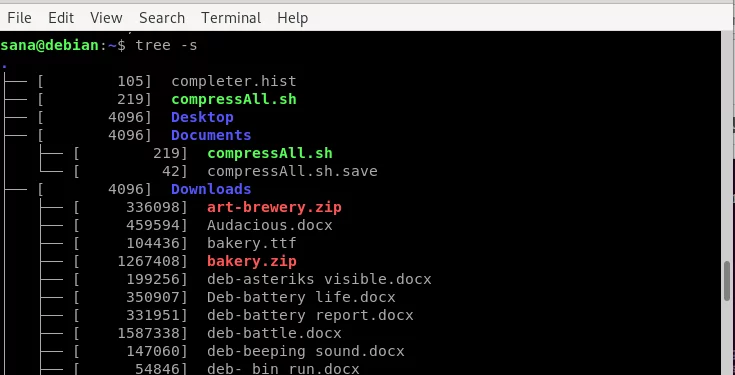735x375 pixels.
Task: Click the Documents directory entry
Action: [211, 135]
